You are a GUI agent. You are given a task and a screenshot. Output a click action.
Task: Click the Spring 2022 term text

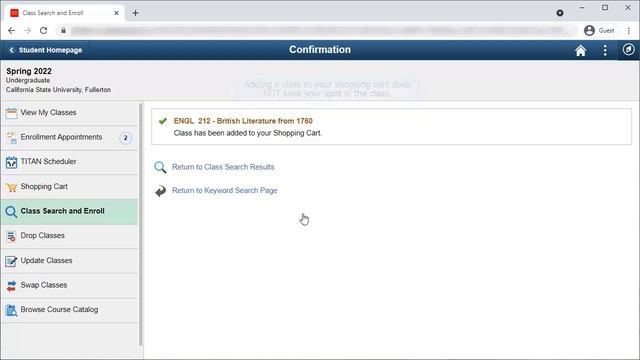point(29,71)
